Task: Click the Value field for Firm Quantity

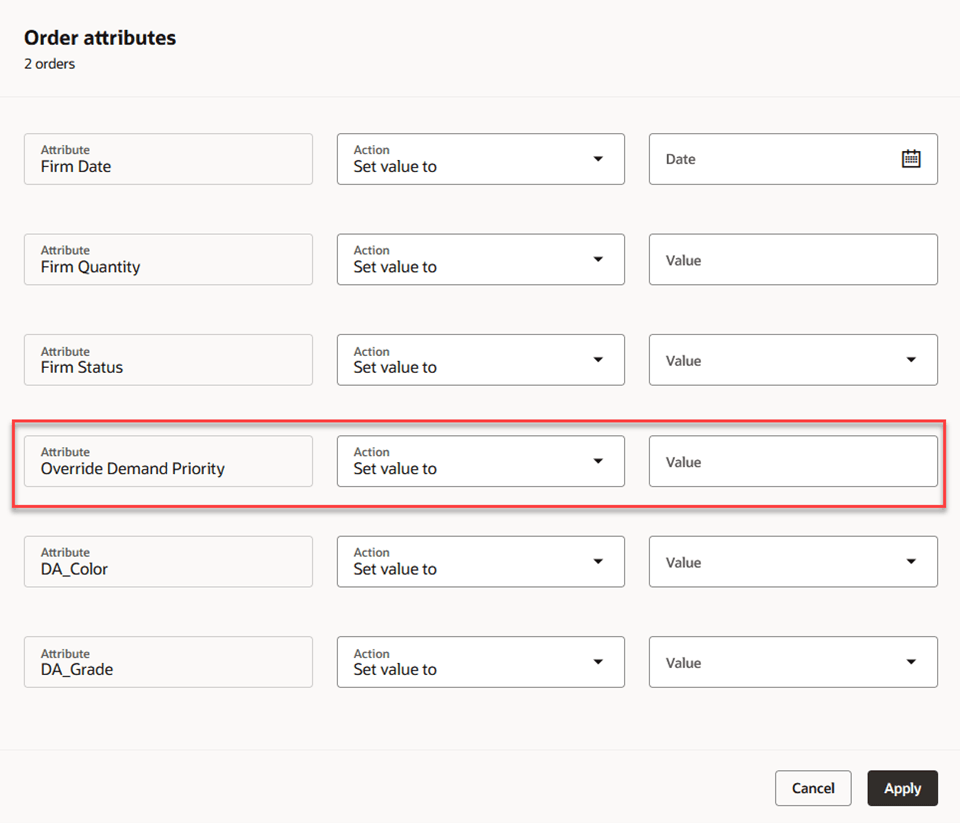Action: coord(793,259)
